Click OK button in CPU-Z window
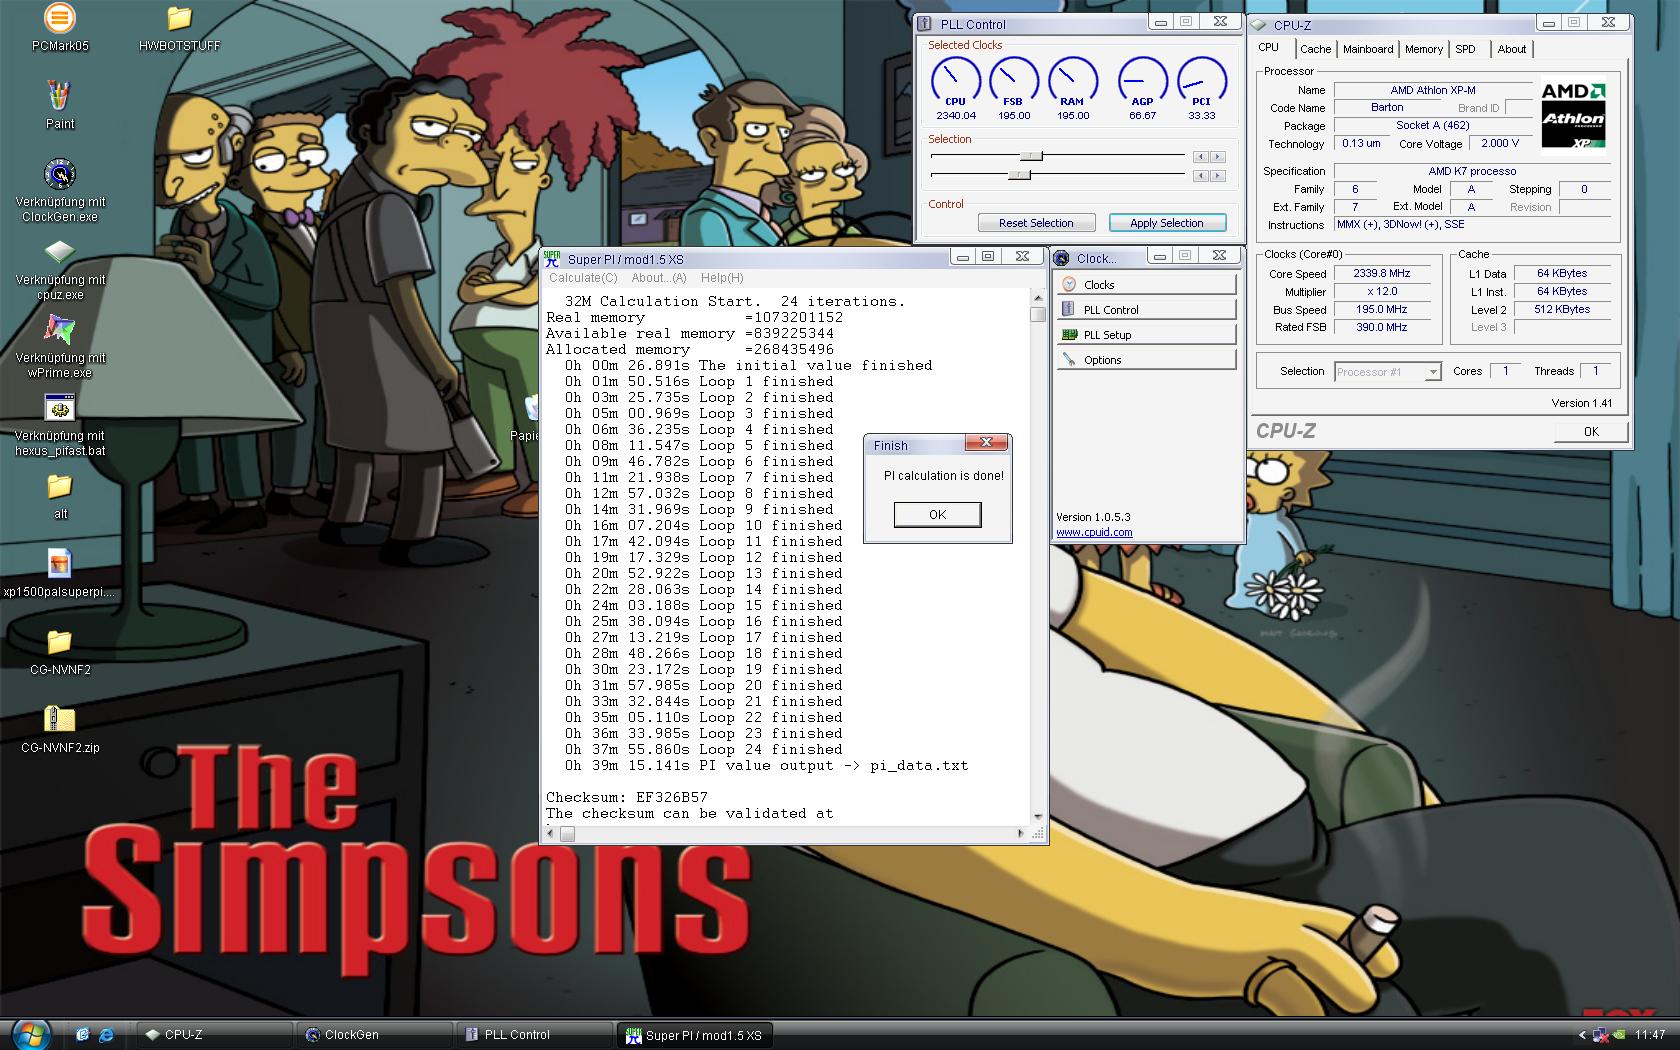1680x1050 pixels. coord(1591,432)
